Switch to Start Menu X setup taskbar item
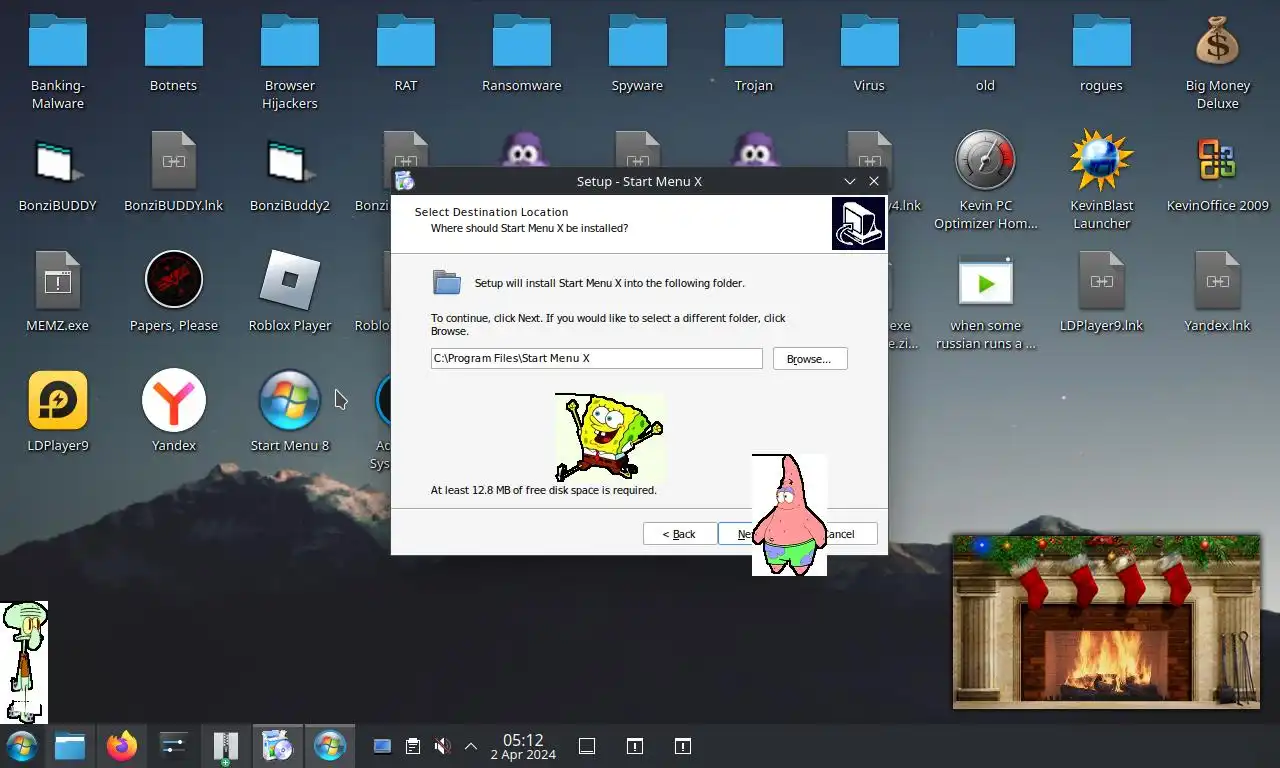This screenshot has height=768, width=1280. pyautogui.click(x=330, y=746)
